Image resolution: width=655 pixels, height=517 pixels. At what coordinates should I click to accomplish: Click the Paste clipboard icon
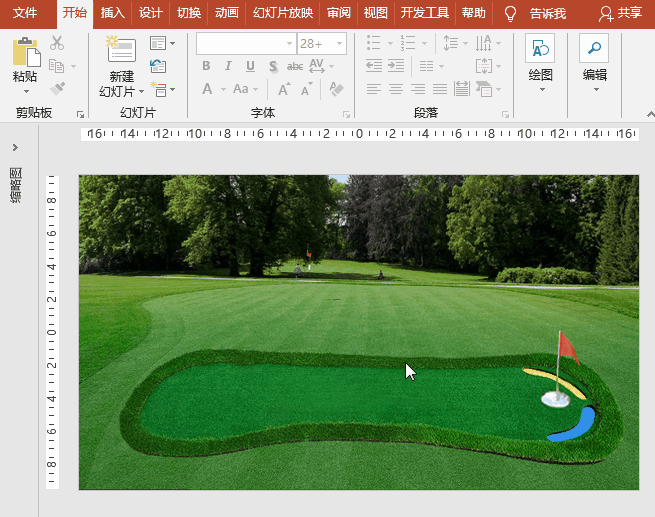point(26,52)
